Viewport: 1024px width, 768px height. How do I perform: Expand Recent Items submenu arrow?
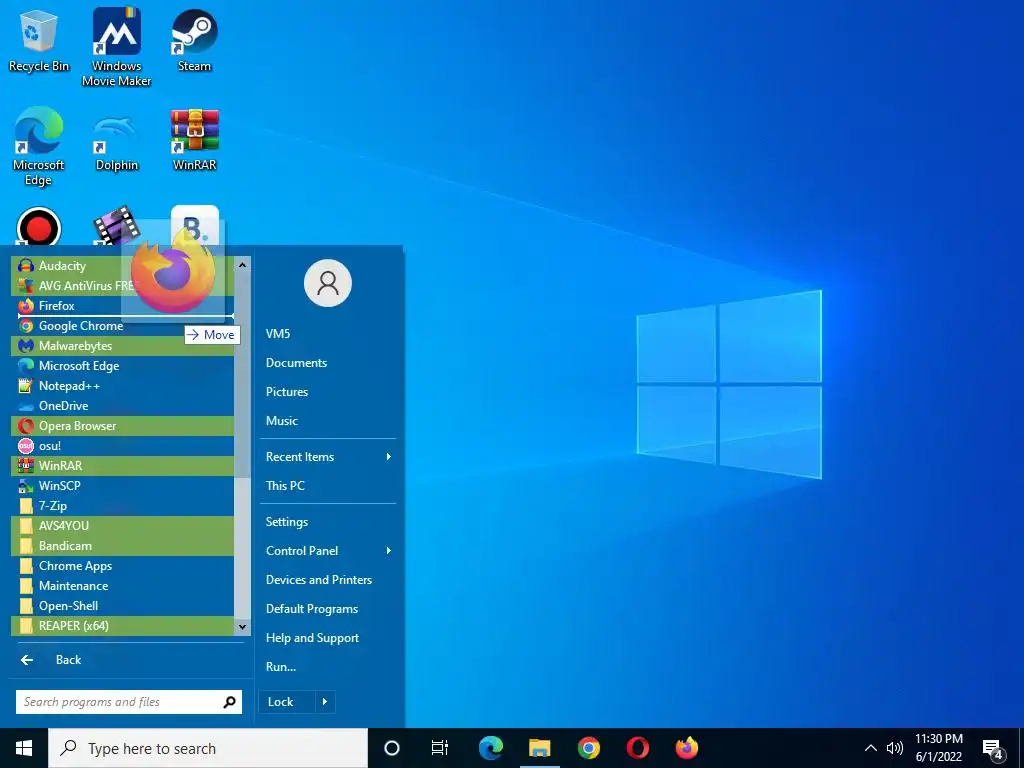click(389, 456)
